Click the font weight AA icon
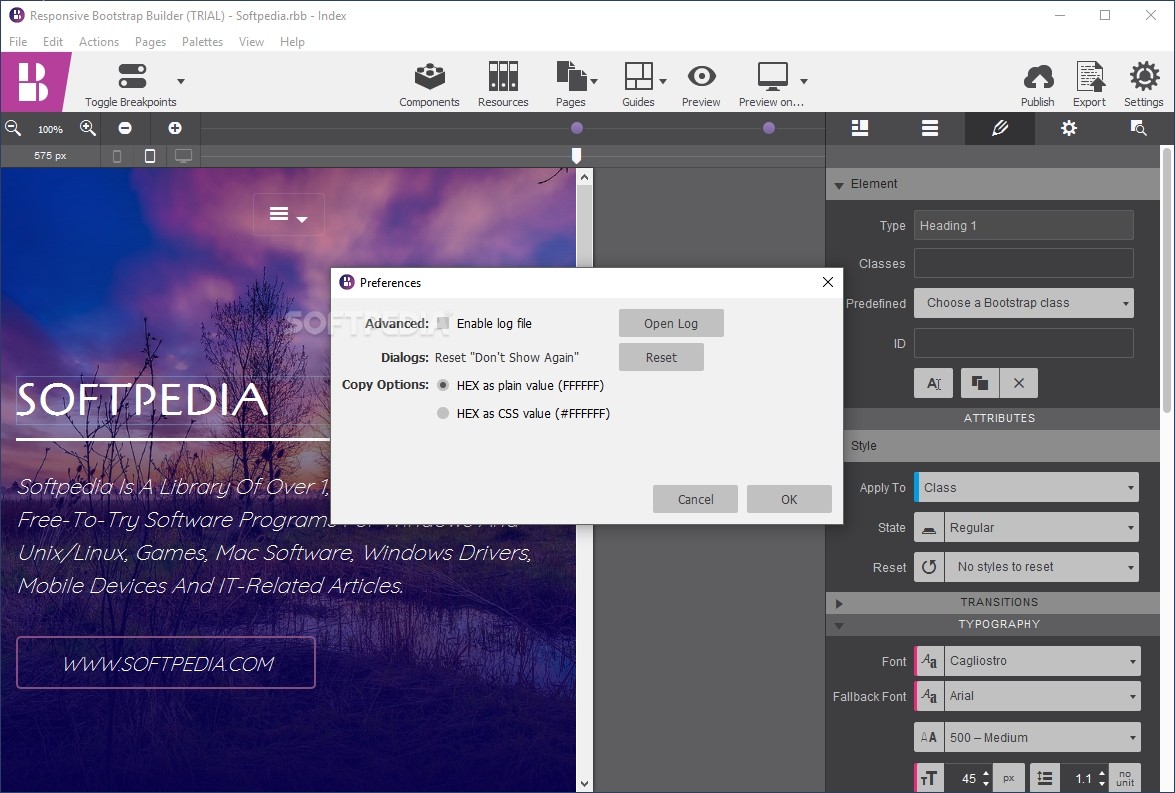1175x793 pixels. (x=929, y=738)
